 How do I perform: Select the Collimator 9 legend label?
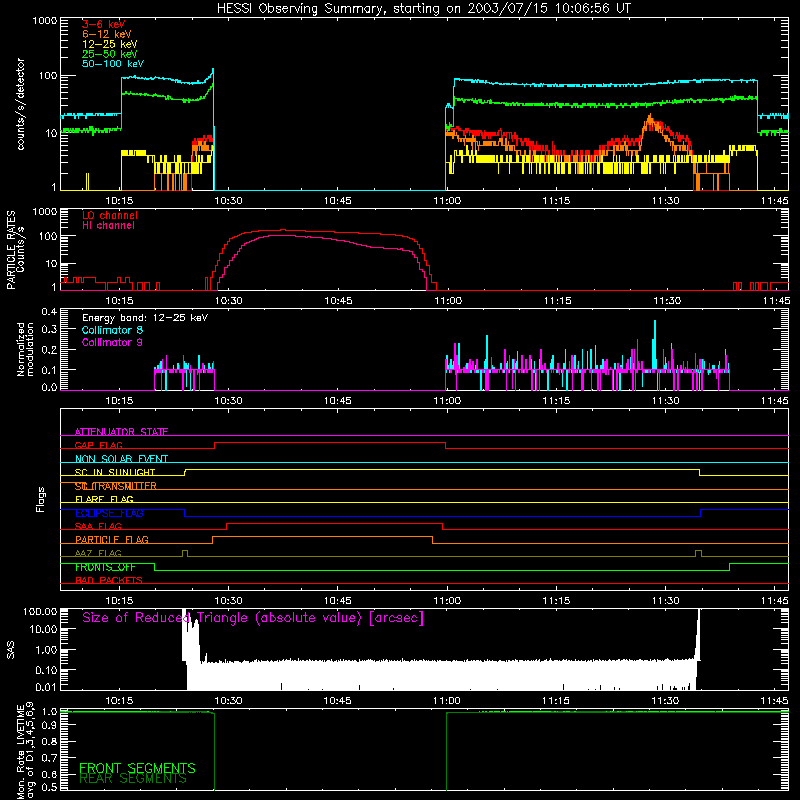[x=112, y=342]
